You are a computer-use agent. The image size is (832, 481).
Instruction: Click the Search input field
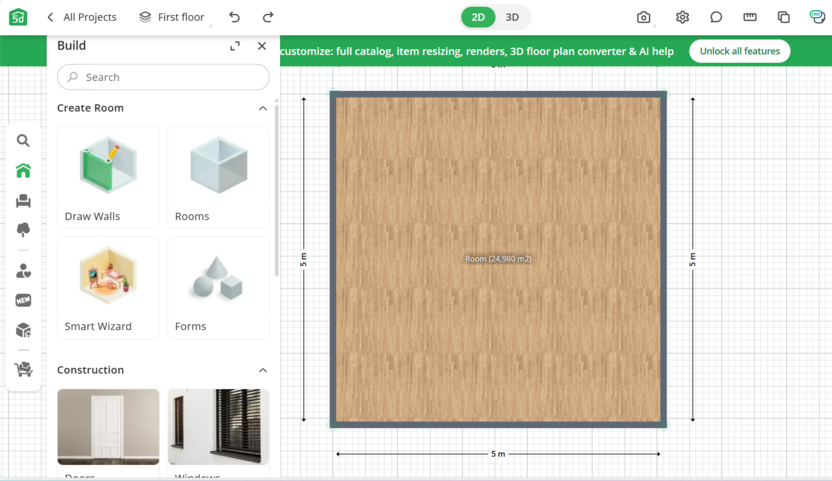(x=163, y=77)
